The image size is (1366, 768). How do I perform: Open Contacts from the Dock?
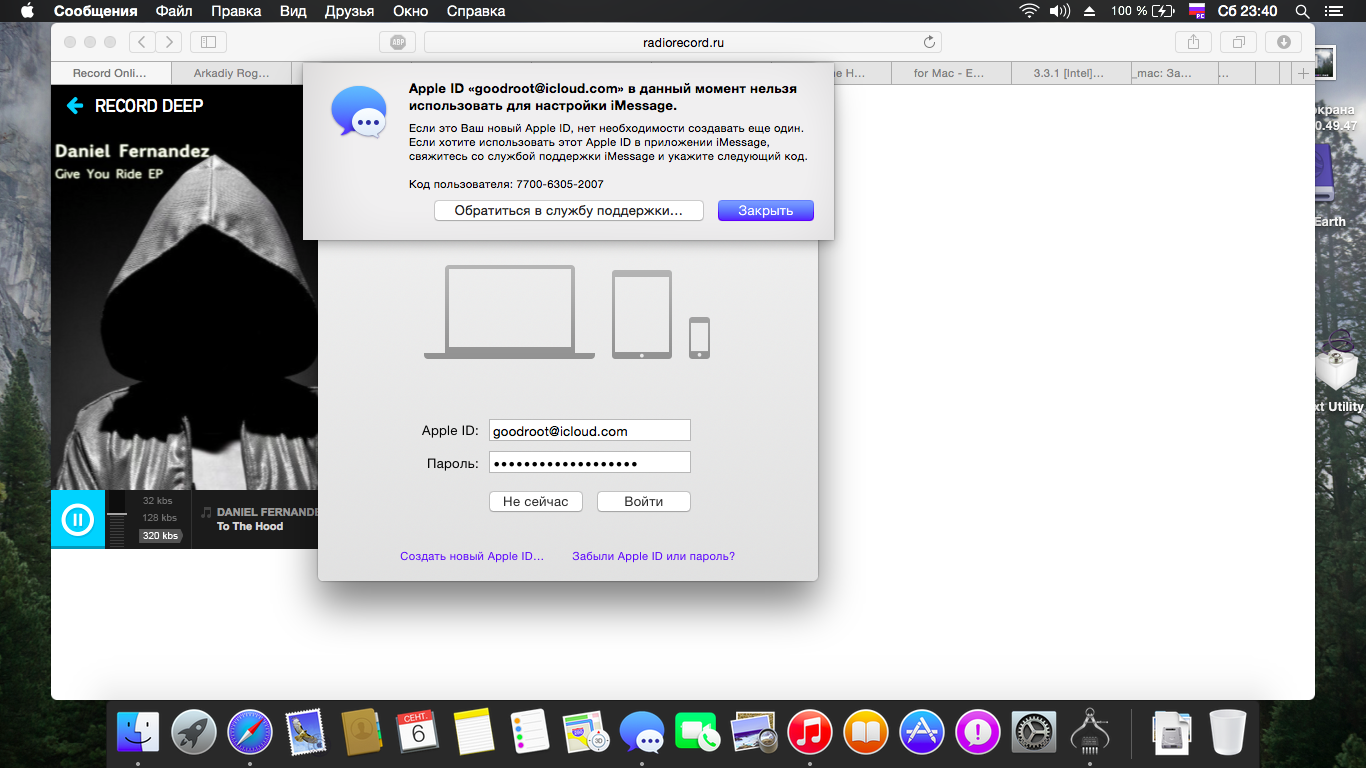[x=362, y=732]
